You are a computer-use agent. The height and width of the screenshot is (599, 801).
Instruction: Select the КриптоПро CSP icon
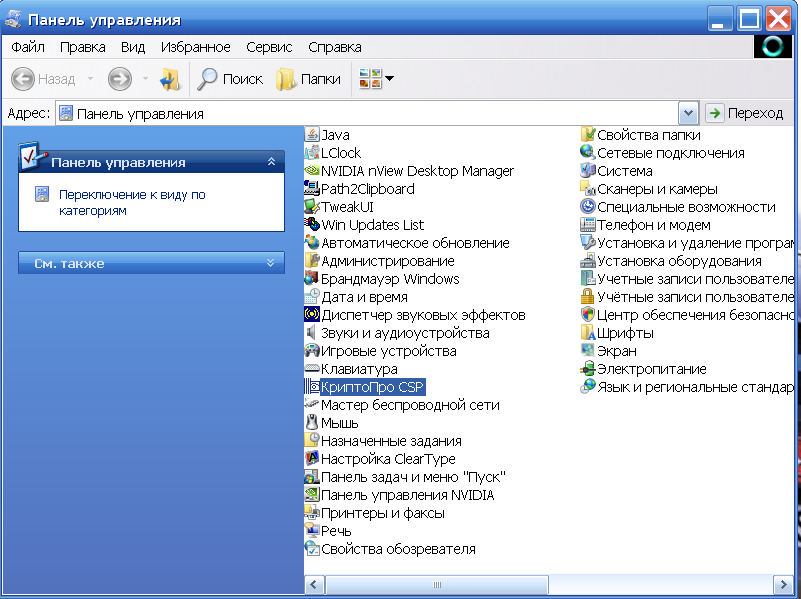[x=312, y=387]
